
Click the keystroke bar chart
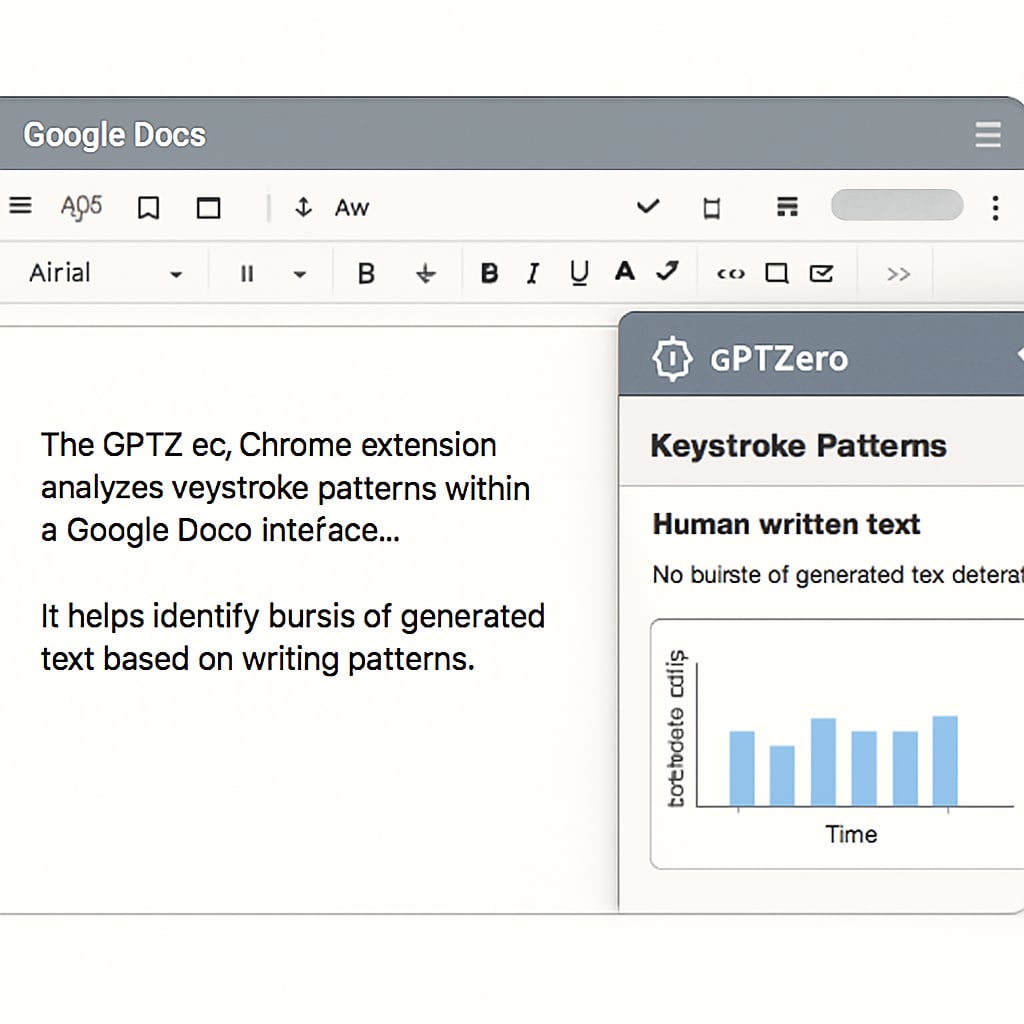[838, 744]
